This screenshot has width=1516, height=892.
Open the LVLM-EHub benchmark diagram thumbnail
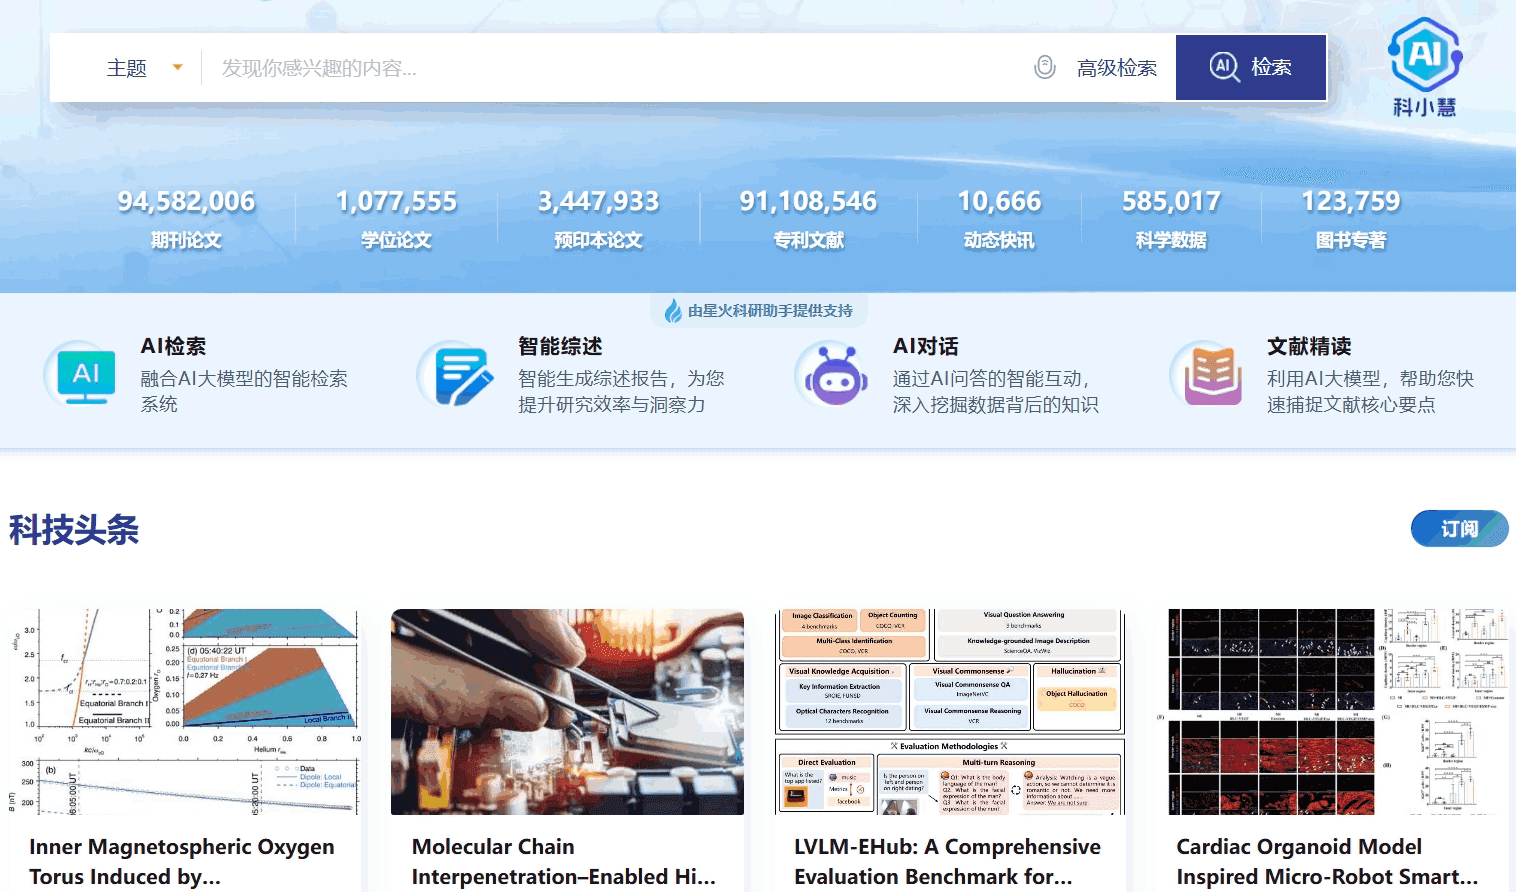[950, 711]
